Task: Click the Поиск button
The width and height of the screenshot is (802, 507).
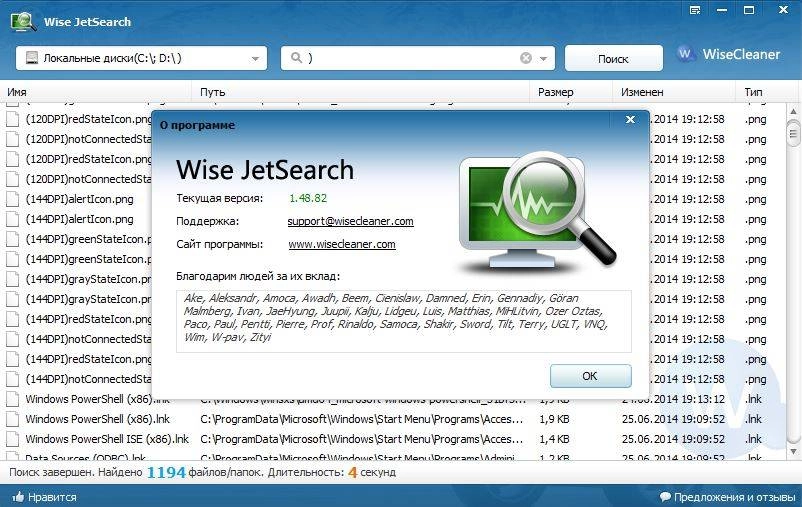Action: (613, 58)
